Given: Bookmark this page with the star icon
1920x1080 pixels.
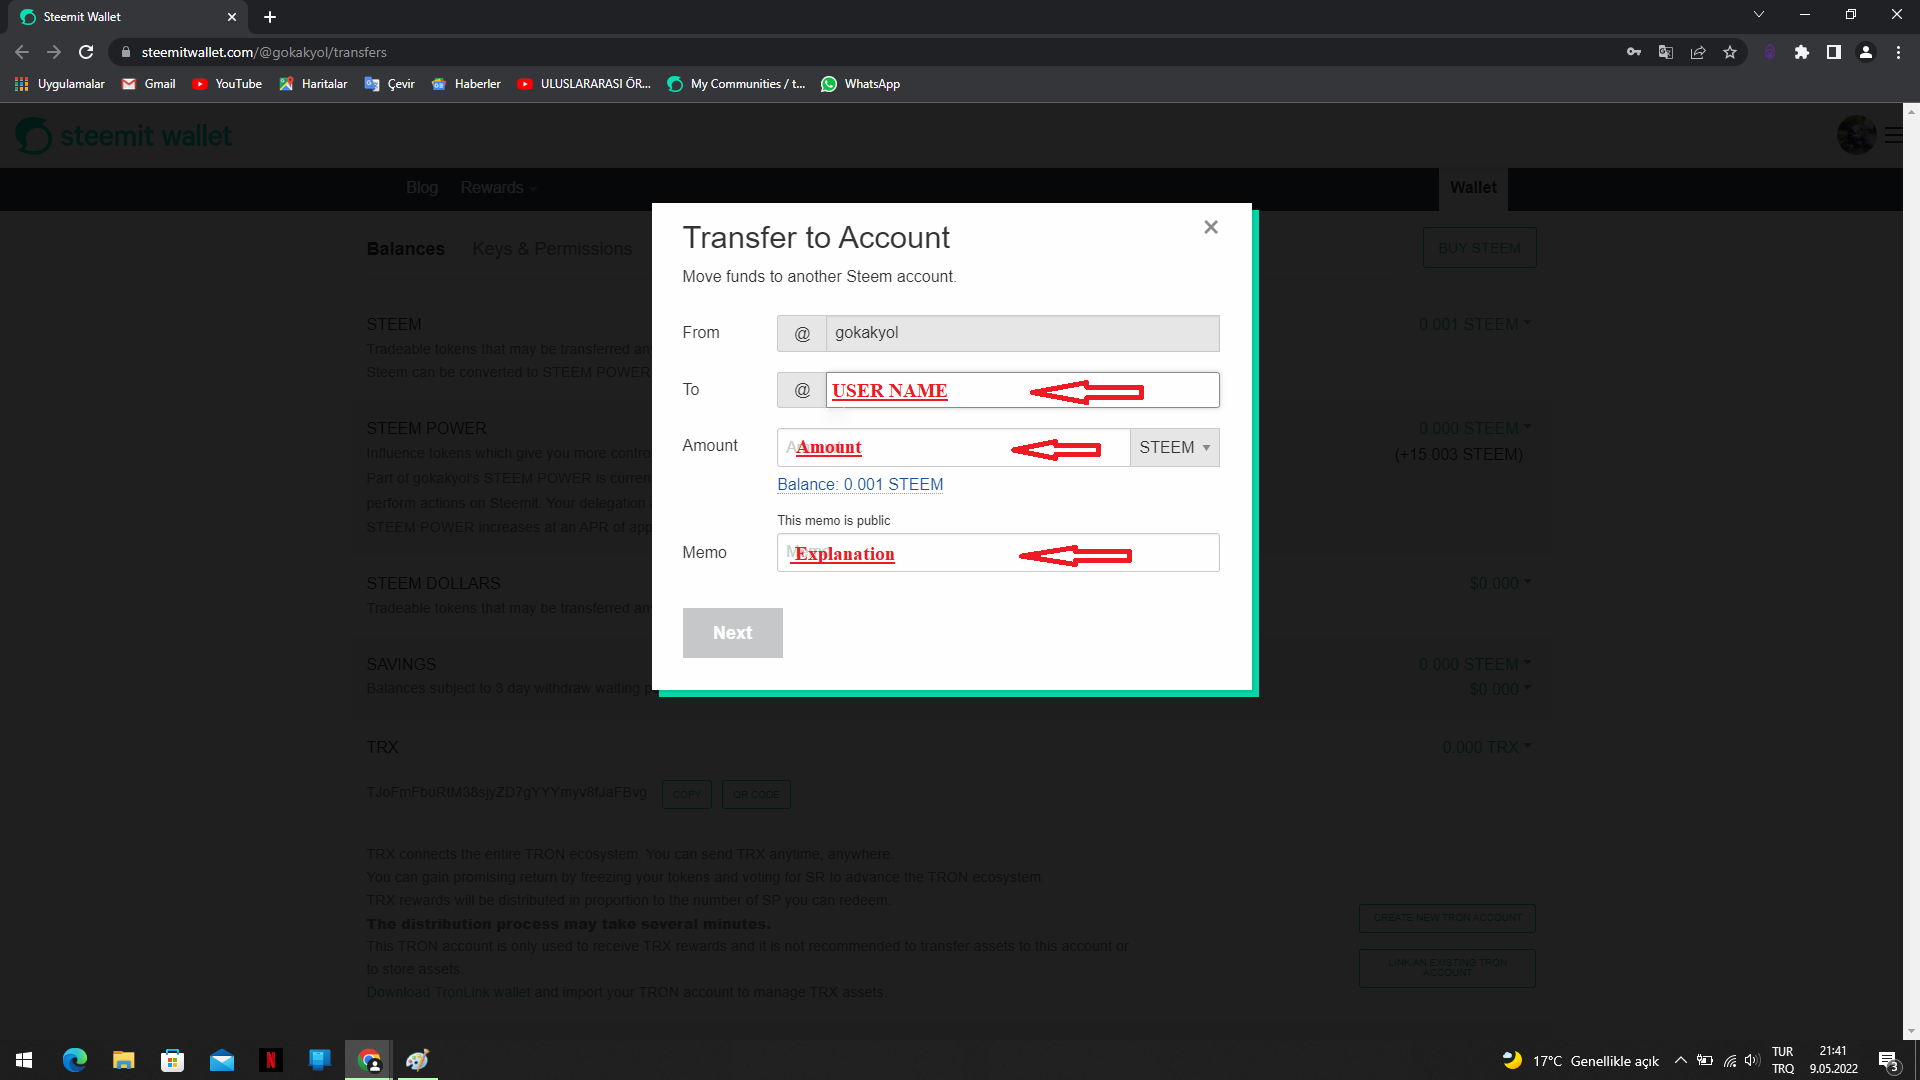Looking at the screenshot, I should click(x=1729, y=52).
